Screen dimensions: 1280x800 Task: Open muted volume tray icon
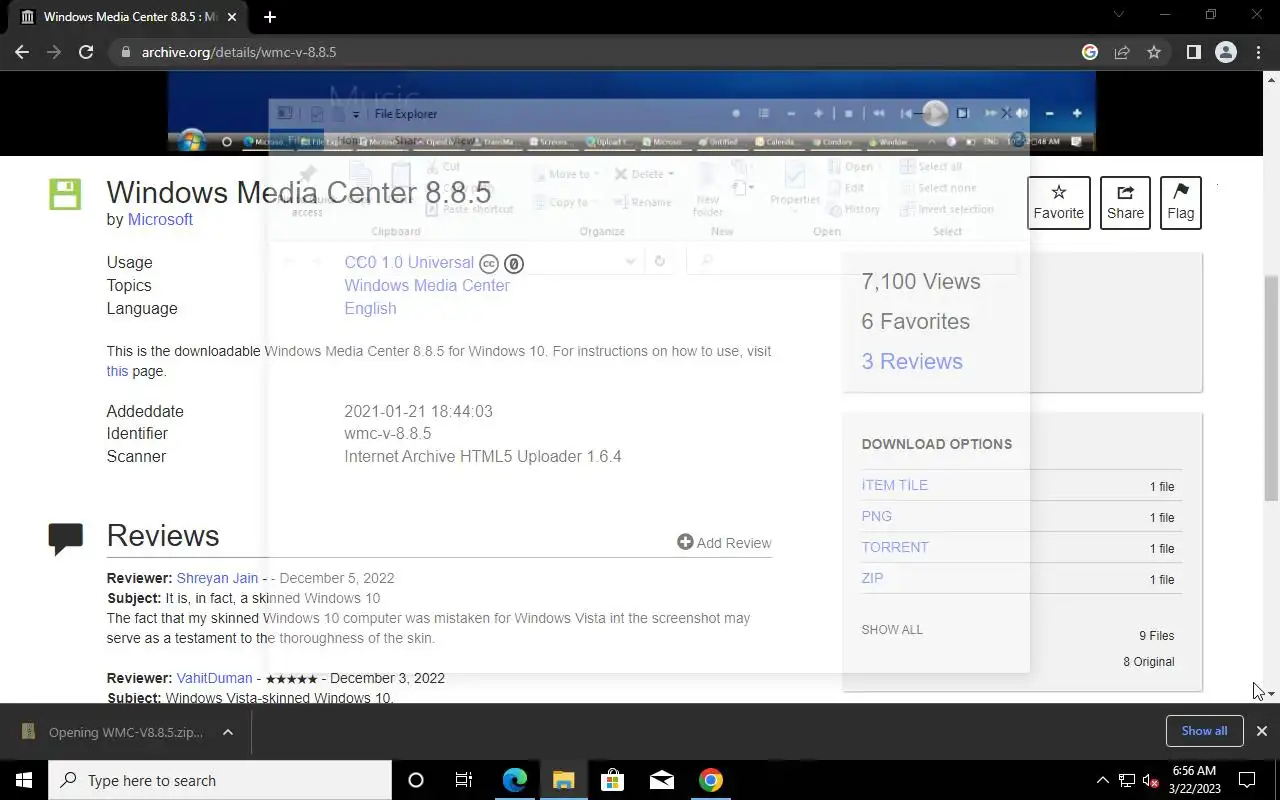[x=1151, y=780]
